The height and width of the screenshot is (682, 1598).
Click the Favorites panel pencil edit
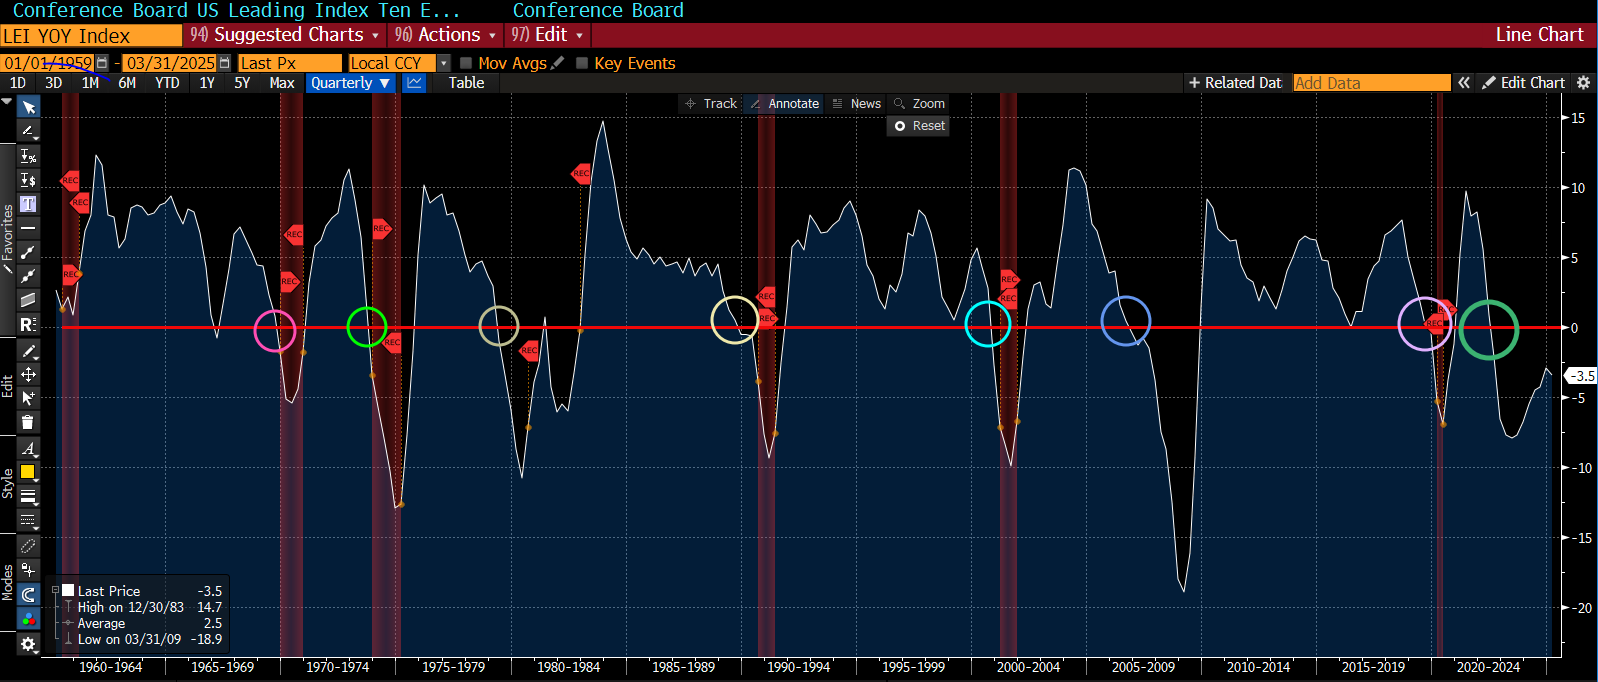[x=8, y=269]
